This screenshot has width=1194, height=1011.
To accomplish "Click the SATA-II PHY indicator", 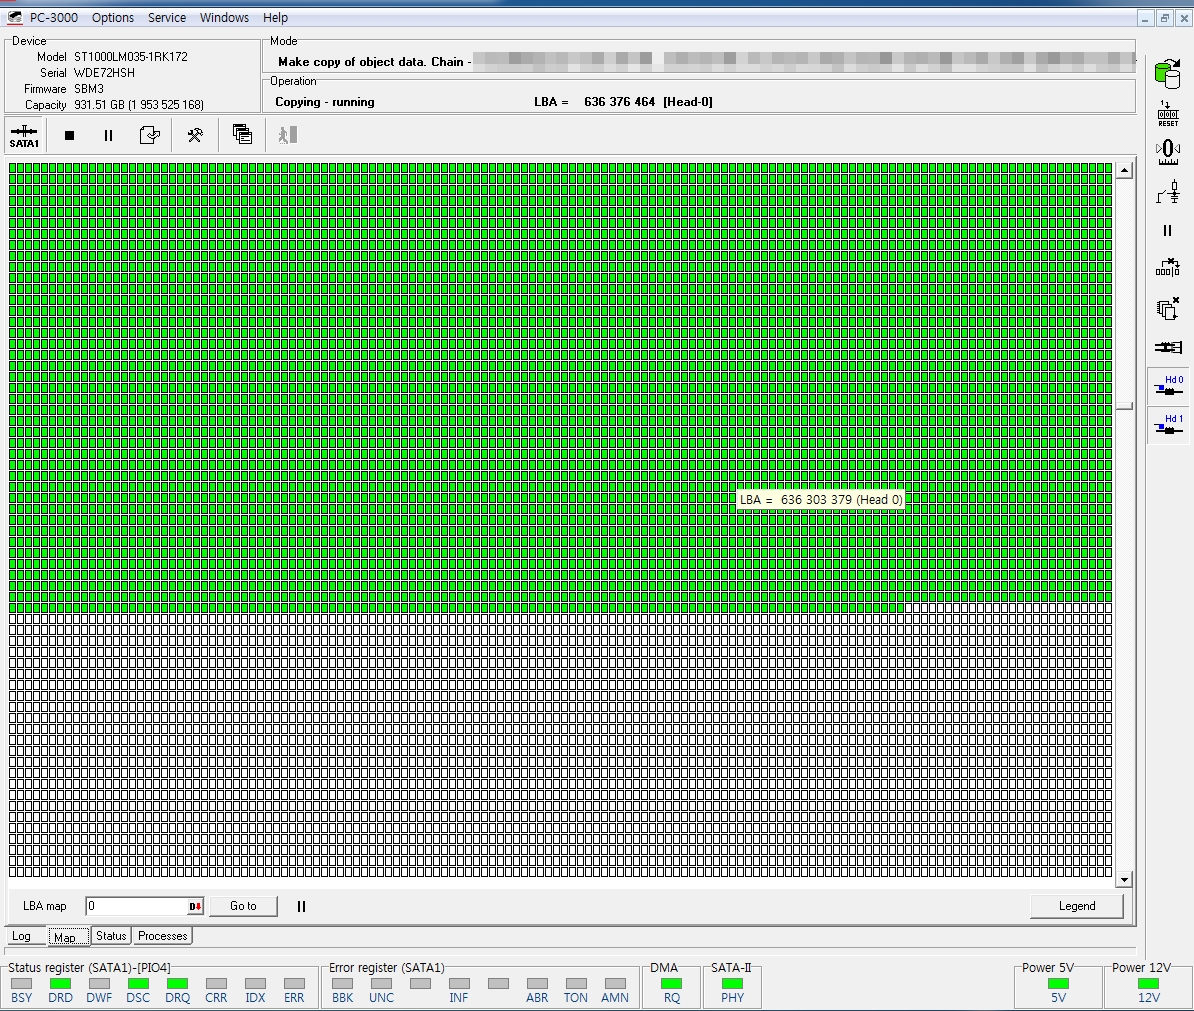I will click(x=733, y=984).
